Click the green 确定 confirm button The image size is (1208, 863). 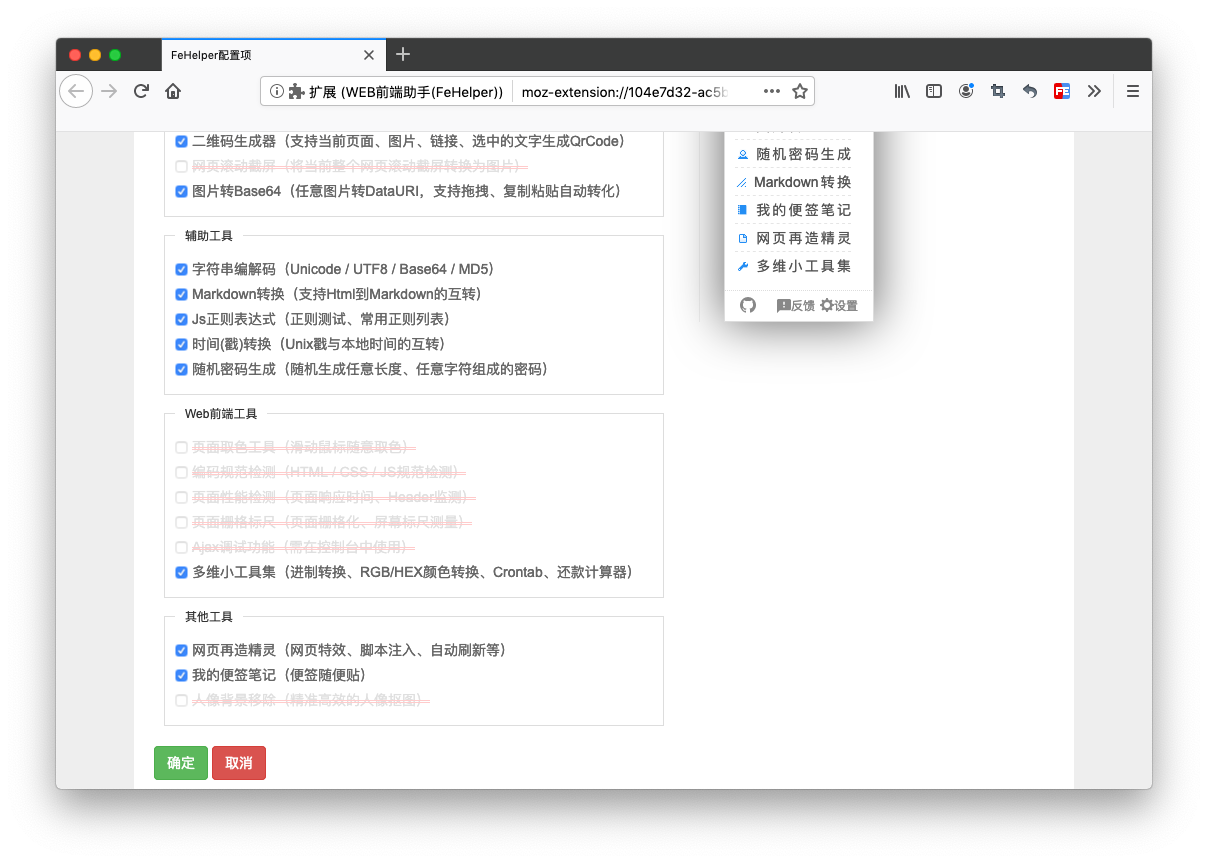pos(181,763)
